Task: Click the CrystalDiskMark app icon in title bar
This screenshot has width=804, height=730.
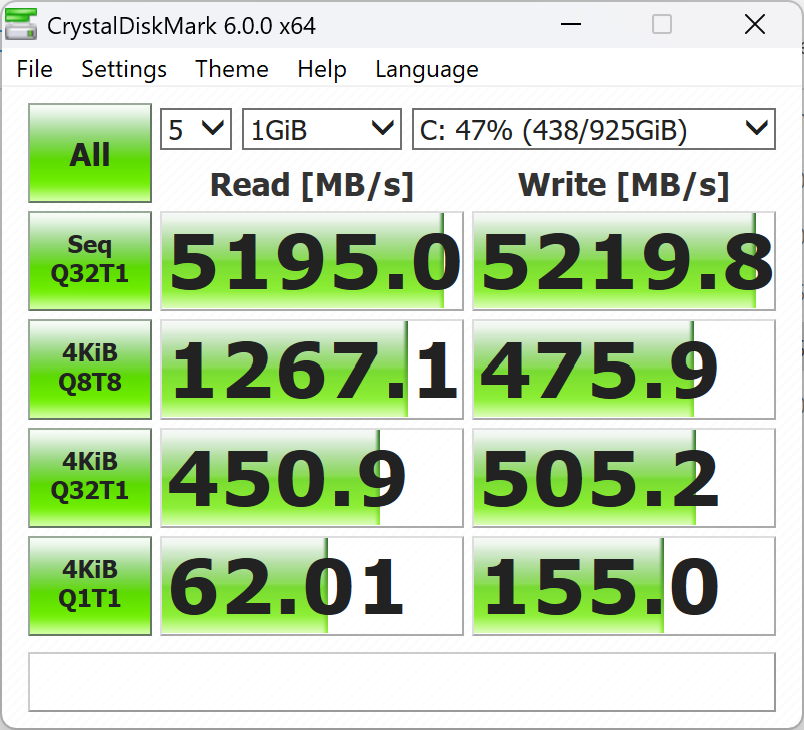Action: [x=21, y=24]
